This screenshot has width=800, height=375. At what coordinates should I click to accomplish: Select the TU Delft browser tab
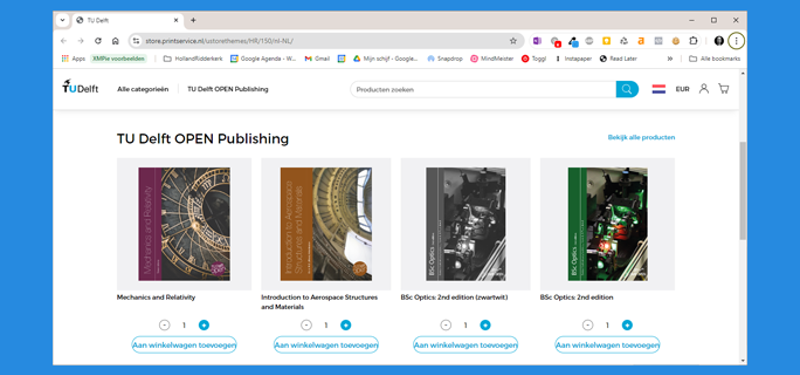tap(128, 20)
